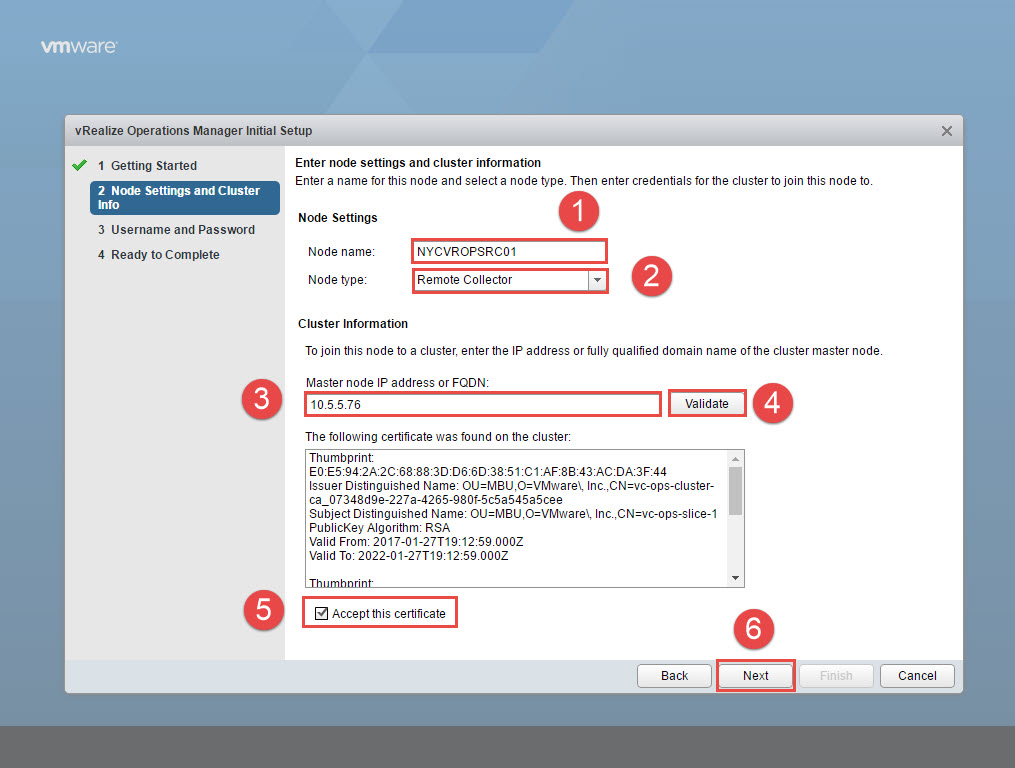1015x768 pixels.
Task: Click the thumbprint value starting E0:E5:94
Action: click(x=487, y=472)
